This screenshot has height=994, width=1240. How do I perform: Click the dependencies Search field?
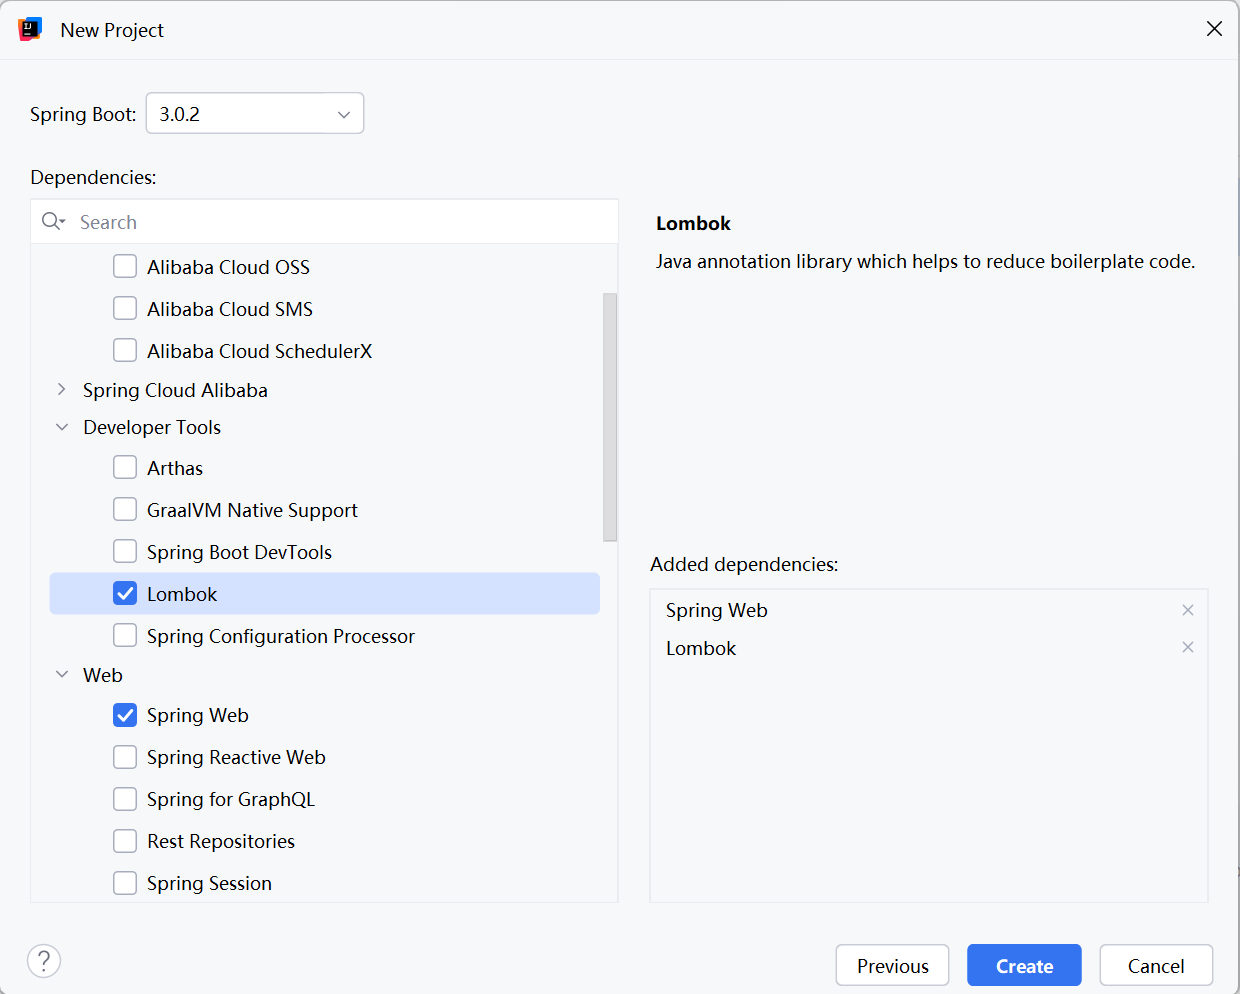click(324, 222)
